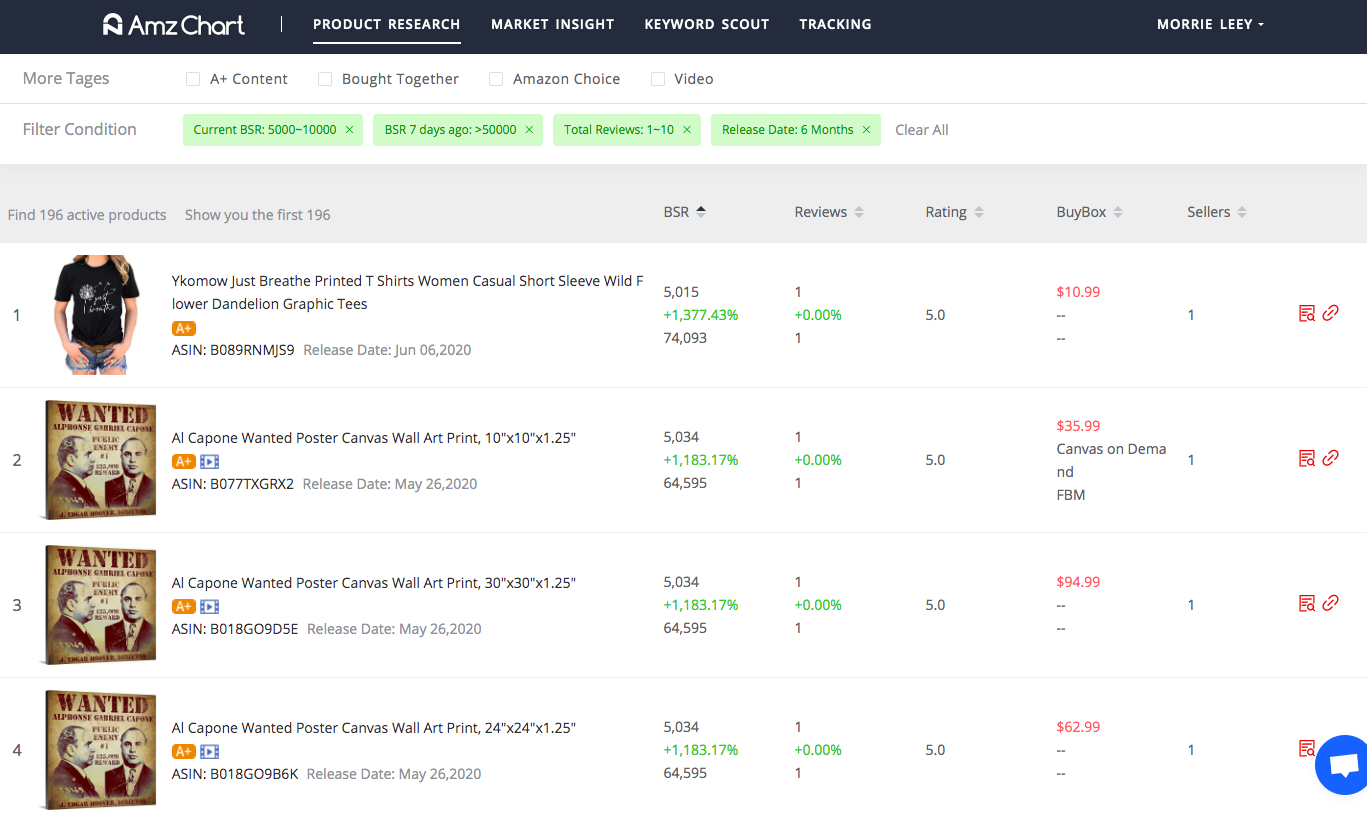
Task: Open product analysis icon for Ykomow t-shirt row
Action: coord(1307,313)
